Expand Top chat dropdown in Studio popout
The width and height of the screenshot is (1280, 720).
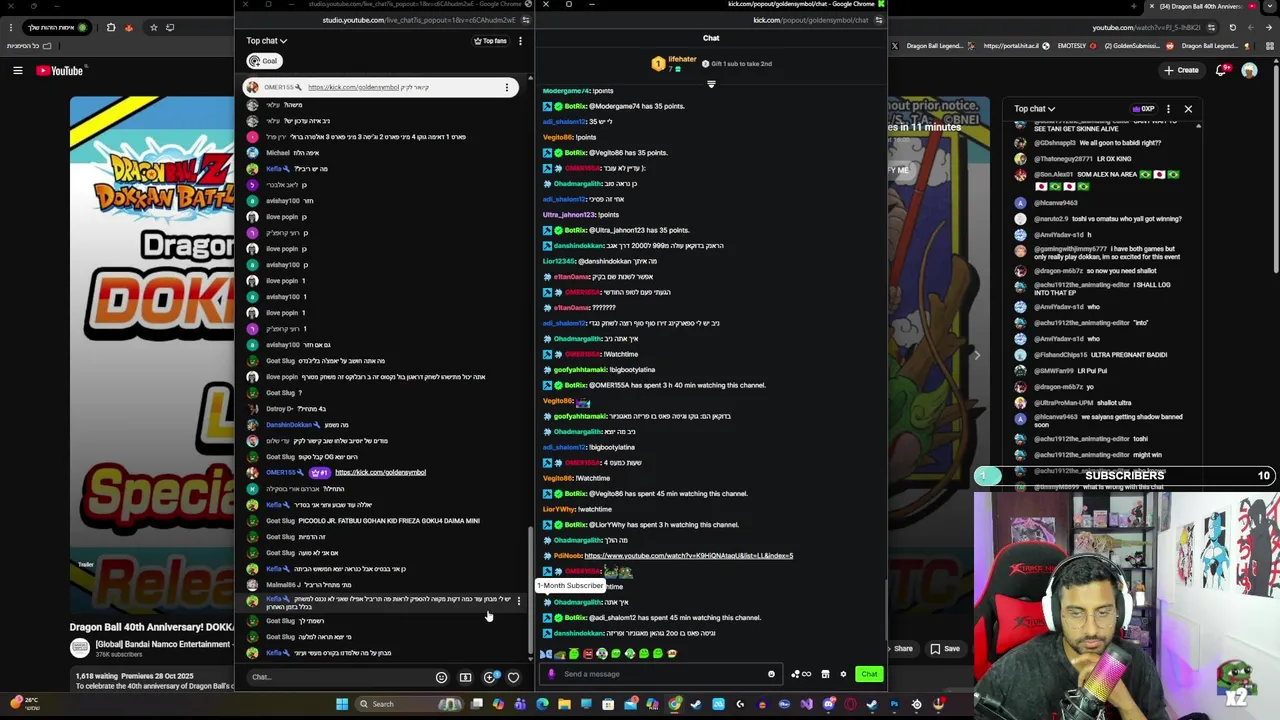click(266, 41)
